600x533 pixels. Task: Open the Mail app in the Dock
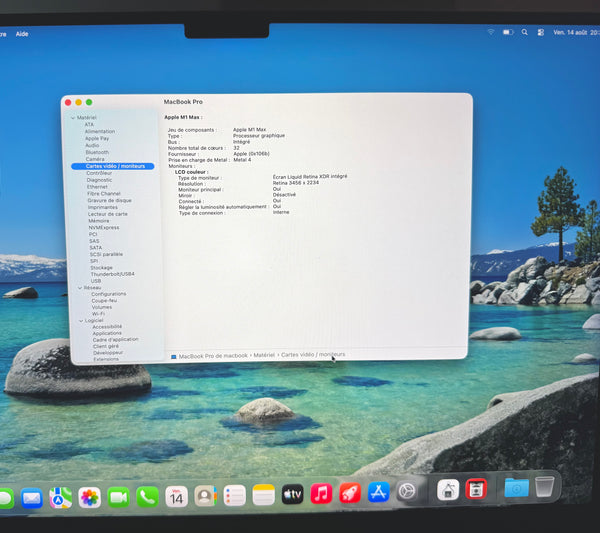pos(32,498)
